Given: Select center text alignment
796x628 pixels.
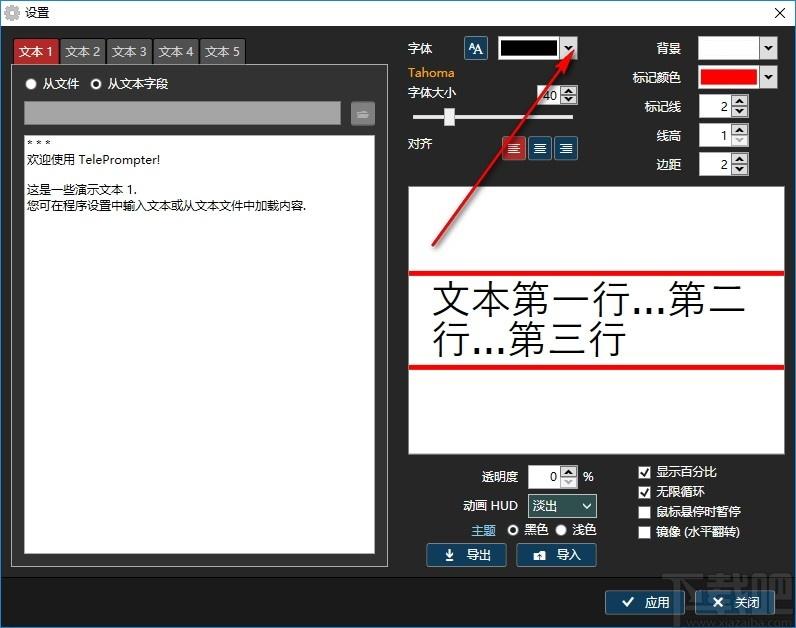Looking at the screenshot, I should tap(540, 148).
